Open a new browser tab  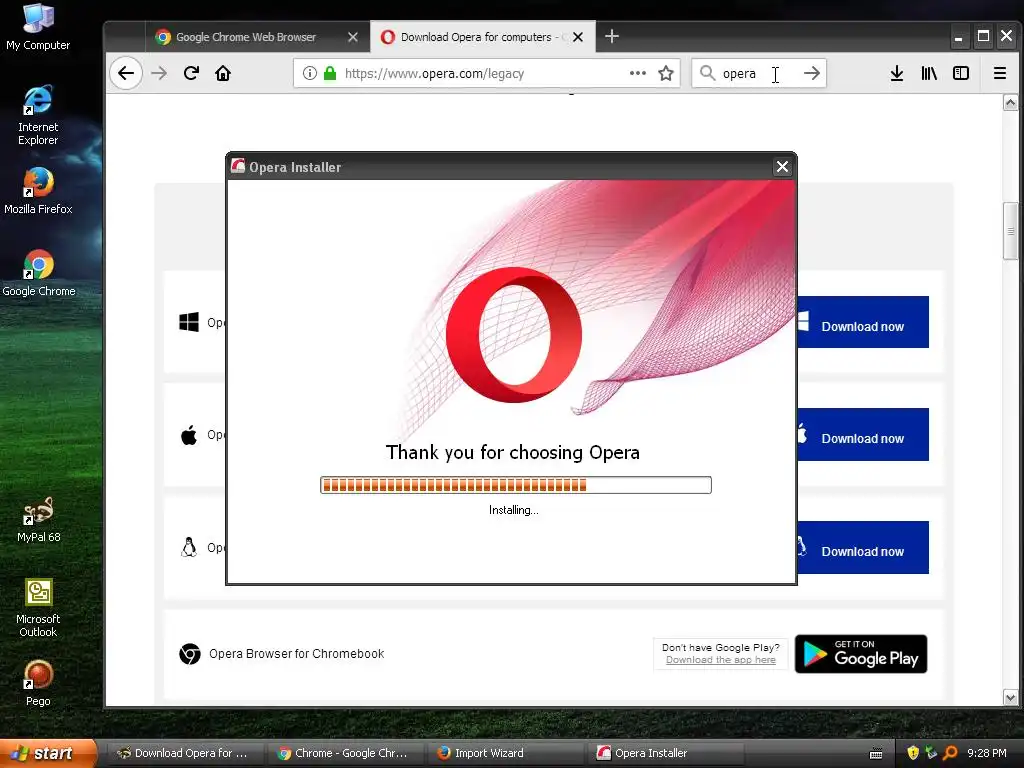(611, 37)
